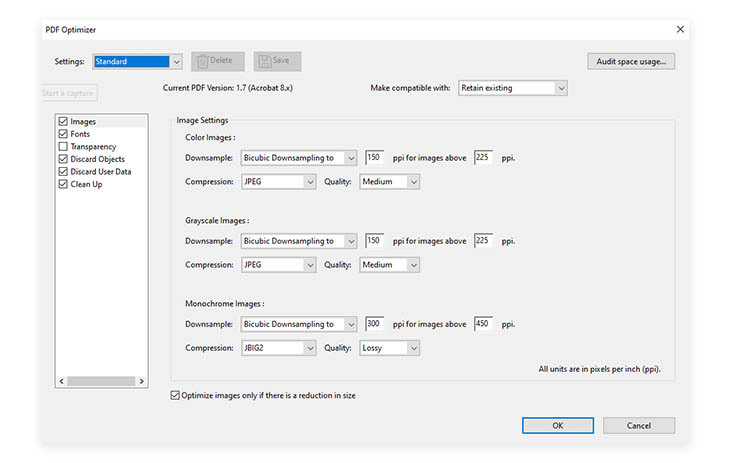Screen dimensions: 730x463
Task: Uncheck Optimize images only if size reduction
Action: tap(177, 395)
